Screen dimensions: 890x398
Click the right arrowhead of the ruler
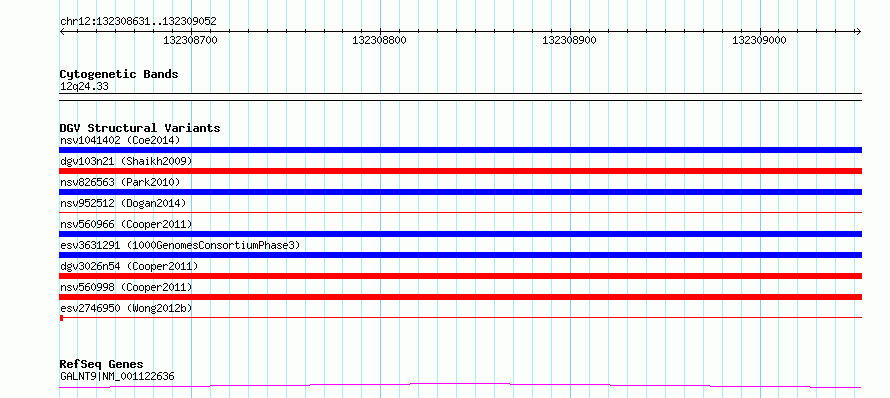pos(859,31)
